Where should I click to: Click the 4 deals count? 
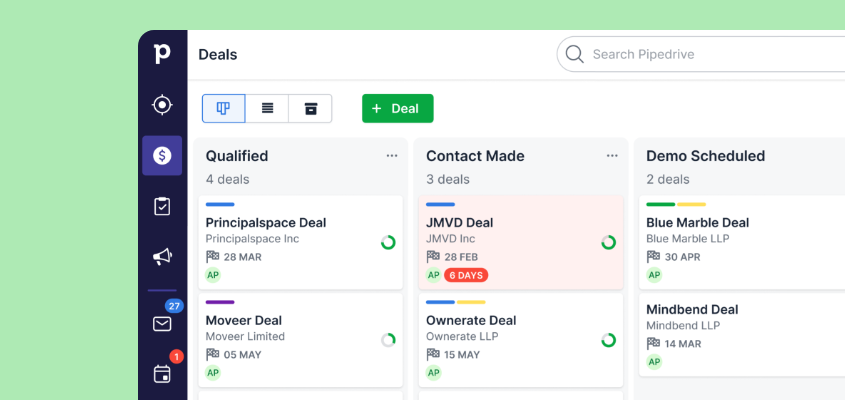(227, 180)
